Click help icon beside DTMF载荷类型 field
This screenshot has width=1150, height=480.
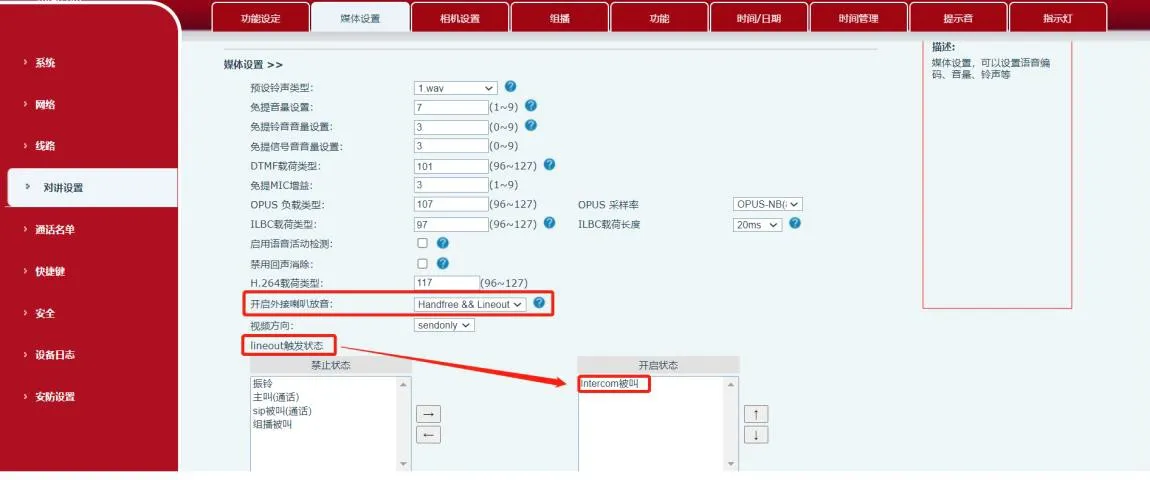(549, 165)
